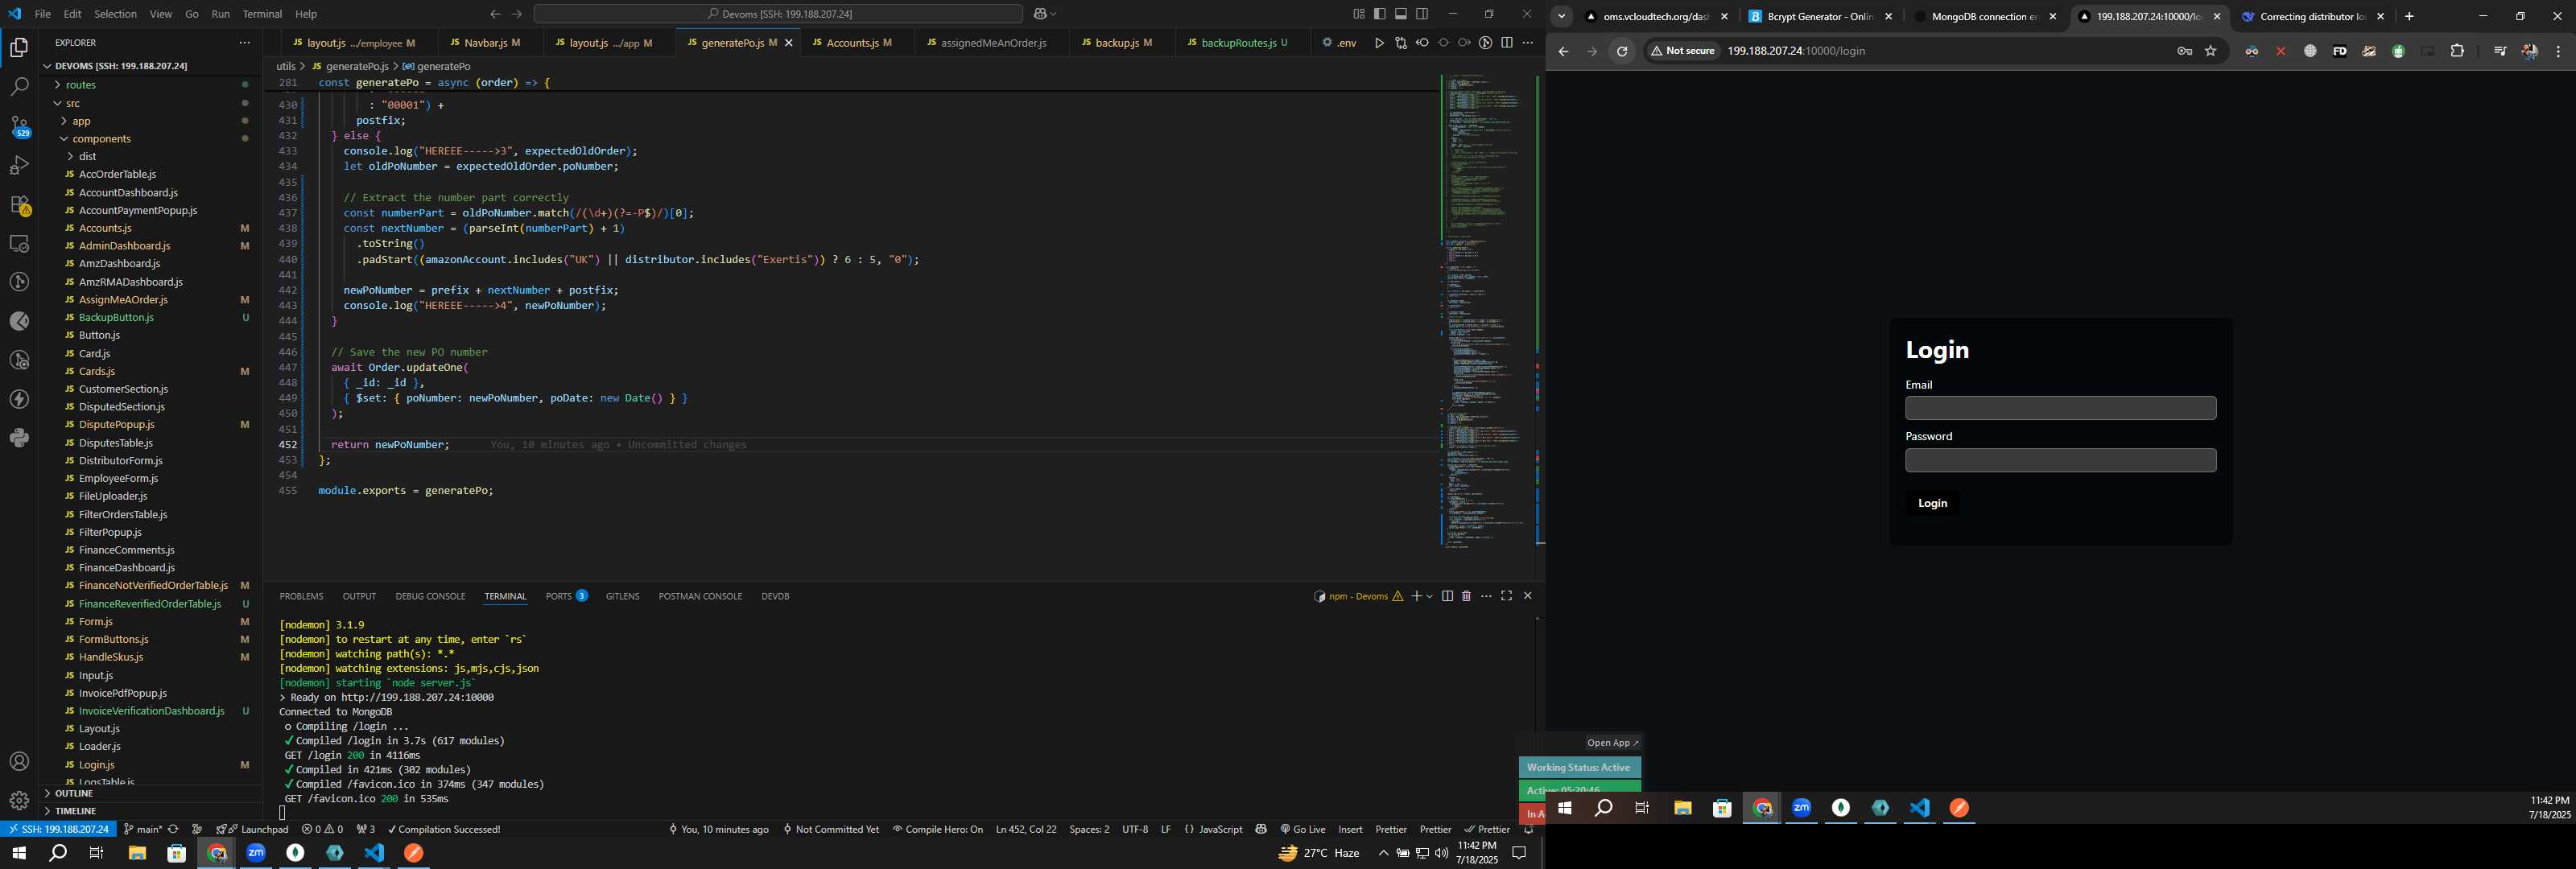This screenshot has width=2576, height=869.
Task: Open the Python extension view in activity bar
Action: pos(19,438)
